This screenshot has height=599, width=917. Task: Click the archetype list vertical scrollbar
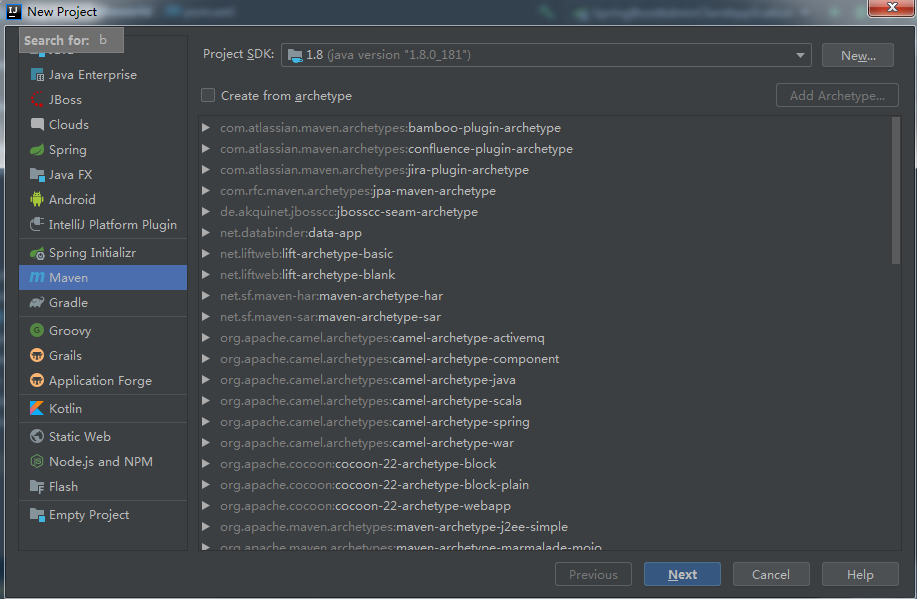click(x=895, y=191)
